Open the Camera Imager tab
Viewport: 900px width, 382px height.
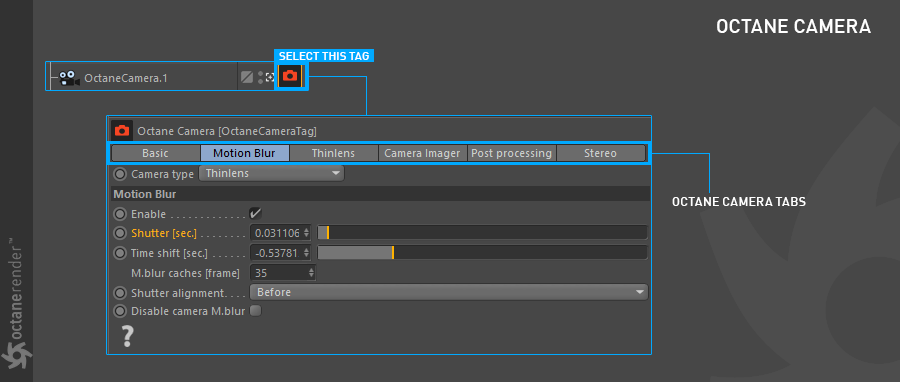click(422, 153)
